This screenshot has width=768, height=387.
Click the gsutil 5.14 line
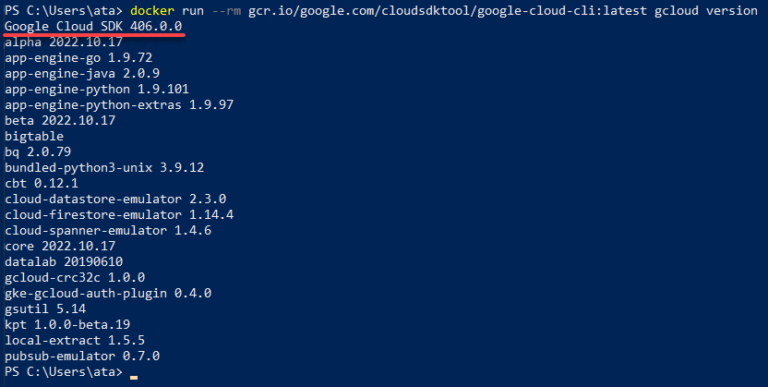point(45,309)
